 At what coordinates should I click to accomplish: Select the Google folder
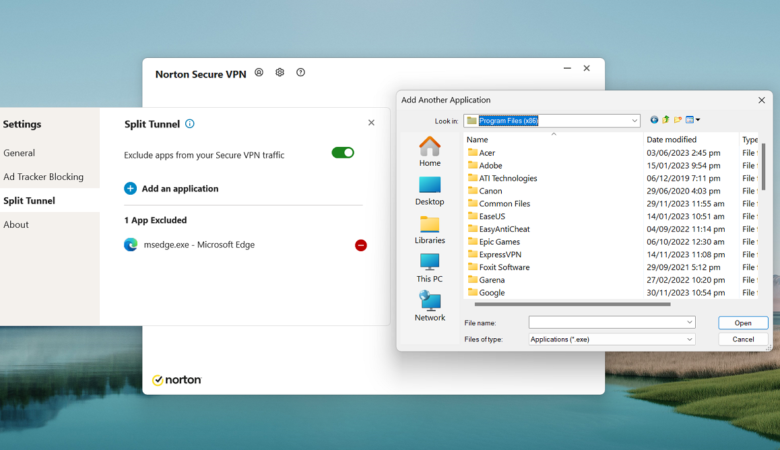(x=487, y=293)
